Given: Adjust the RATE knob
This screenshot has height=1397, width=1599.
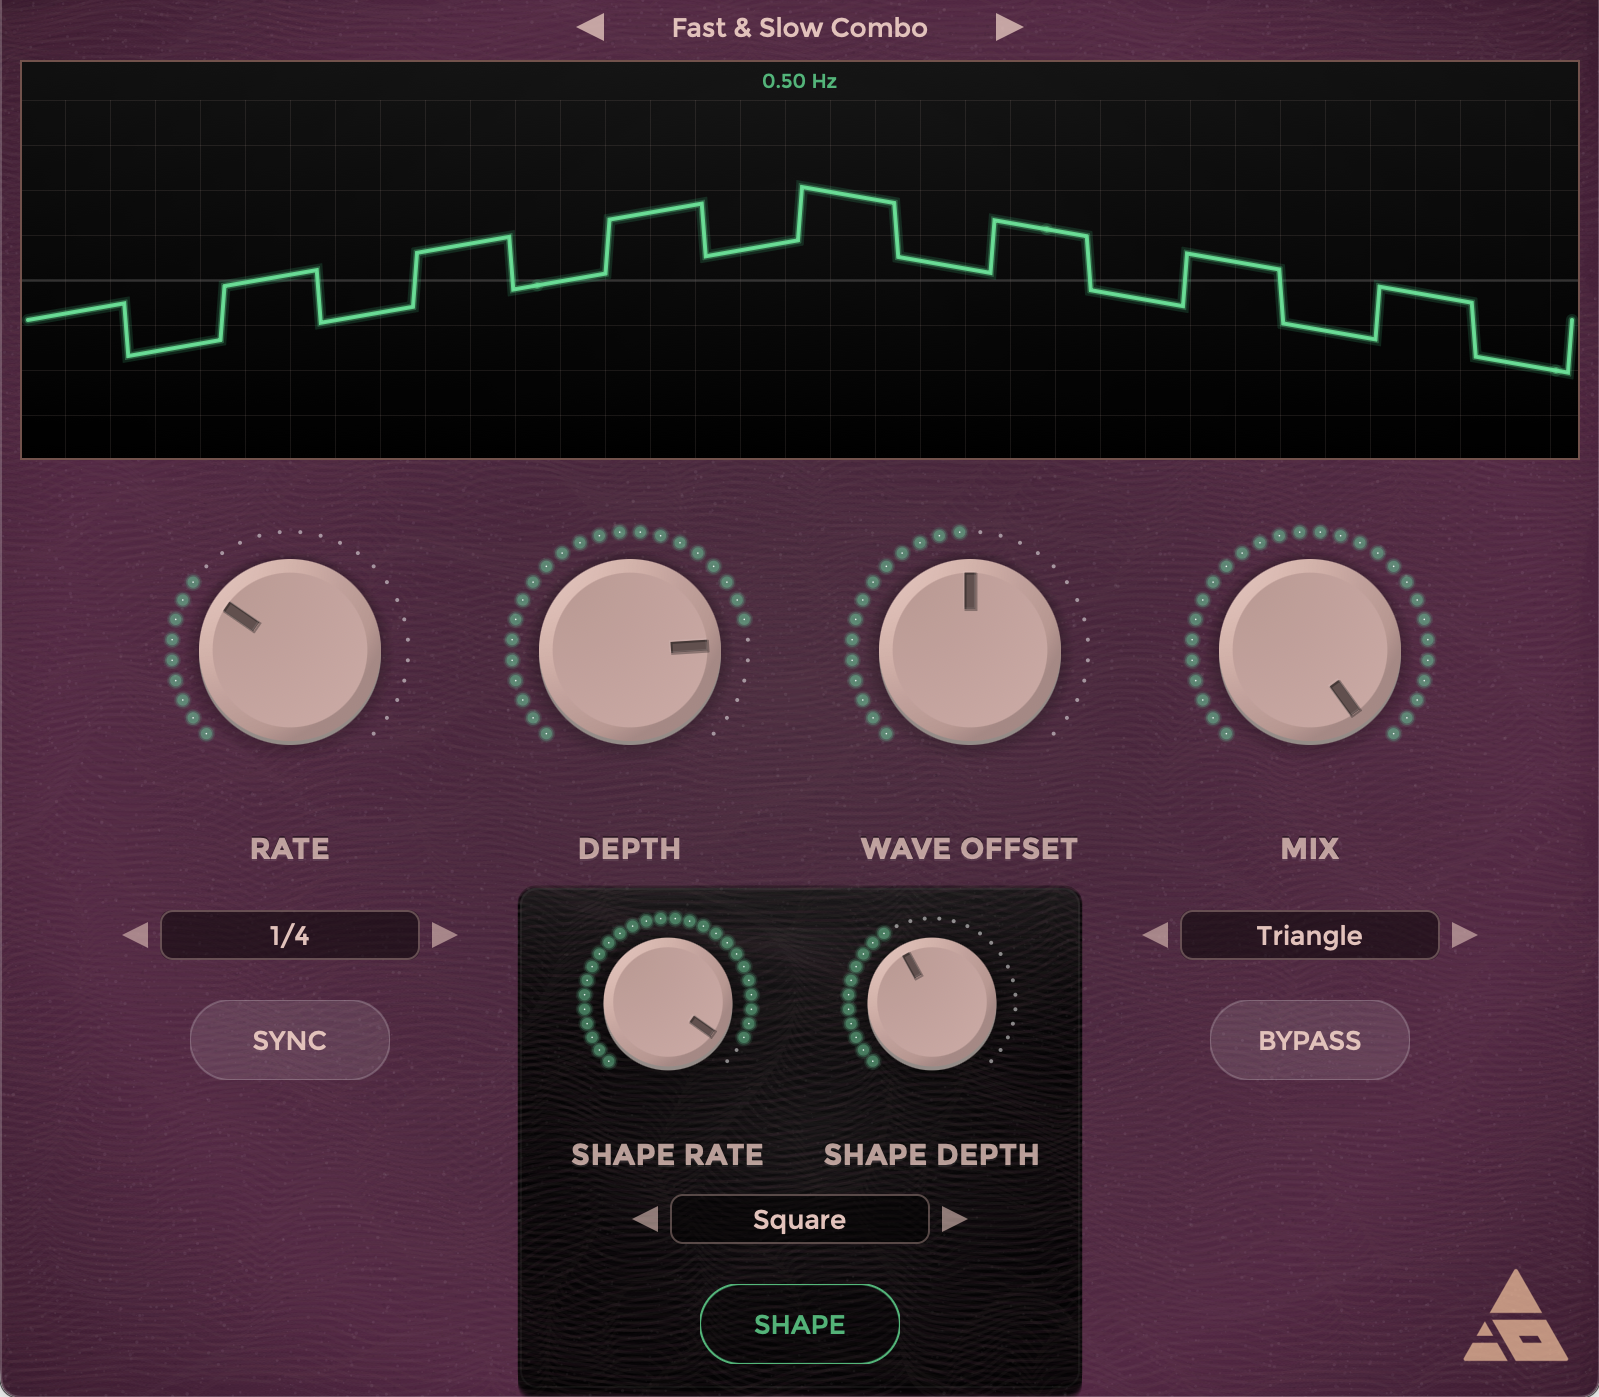Looking at the screenshot, I should click(x=290, y=651).
